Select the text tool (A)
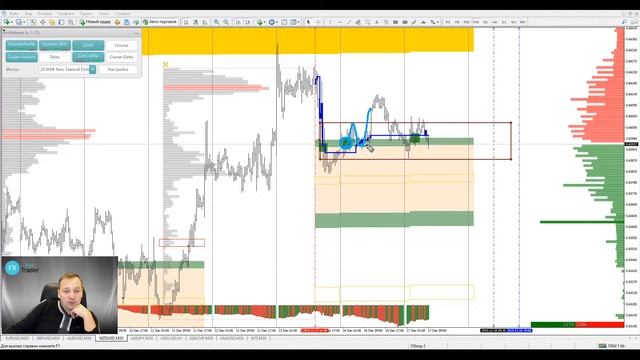The width and height of the screenshot is (640, 360). [x=377, y=22]
